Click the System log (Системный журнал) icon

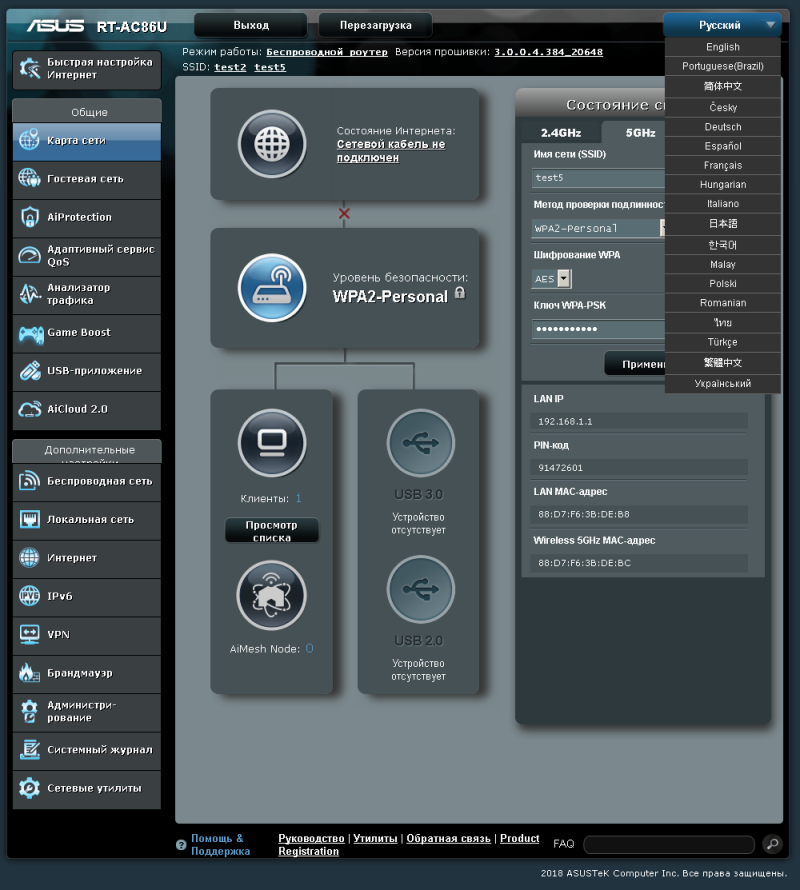click(x=30, y=750)
